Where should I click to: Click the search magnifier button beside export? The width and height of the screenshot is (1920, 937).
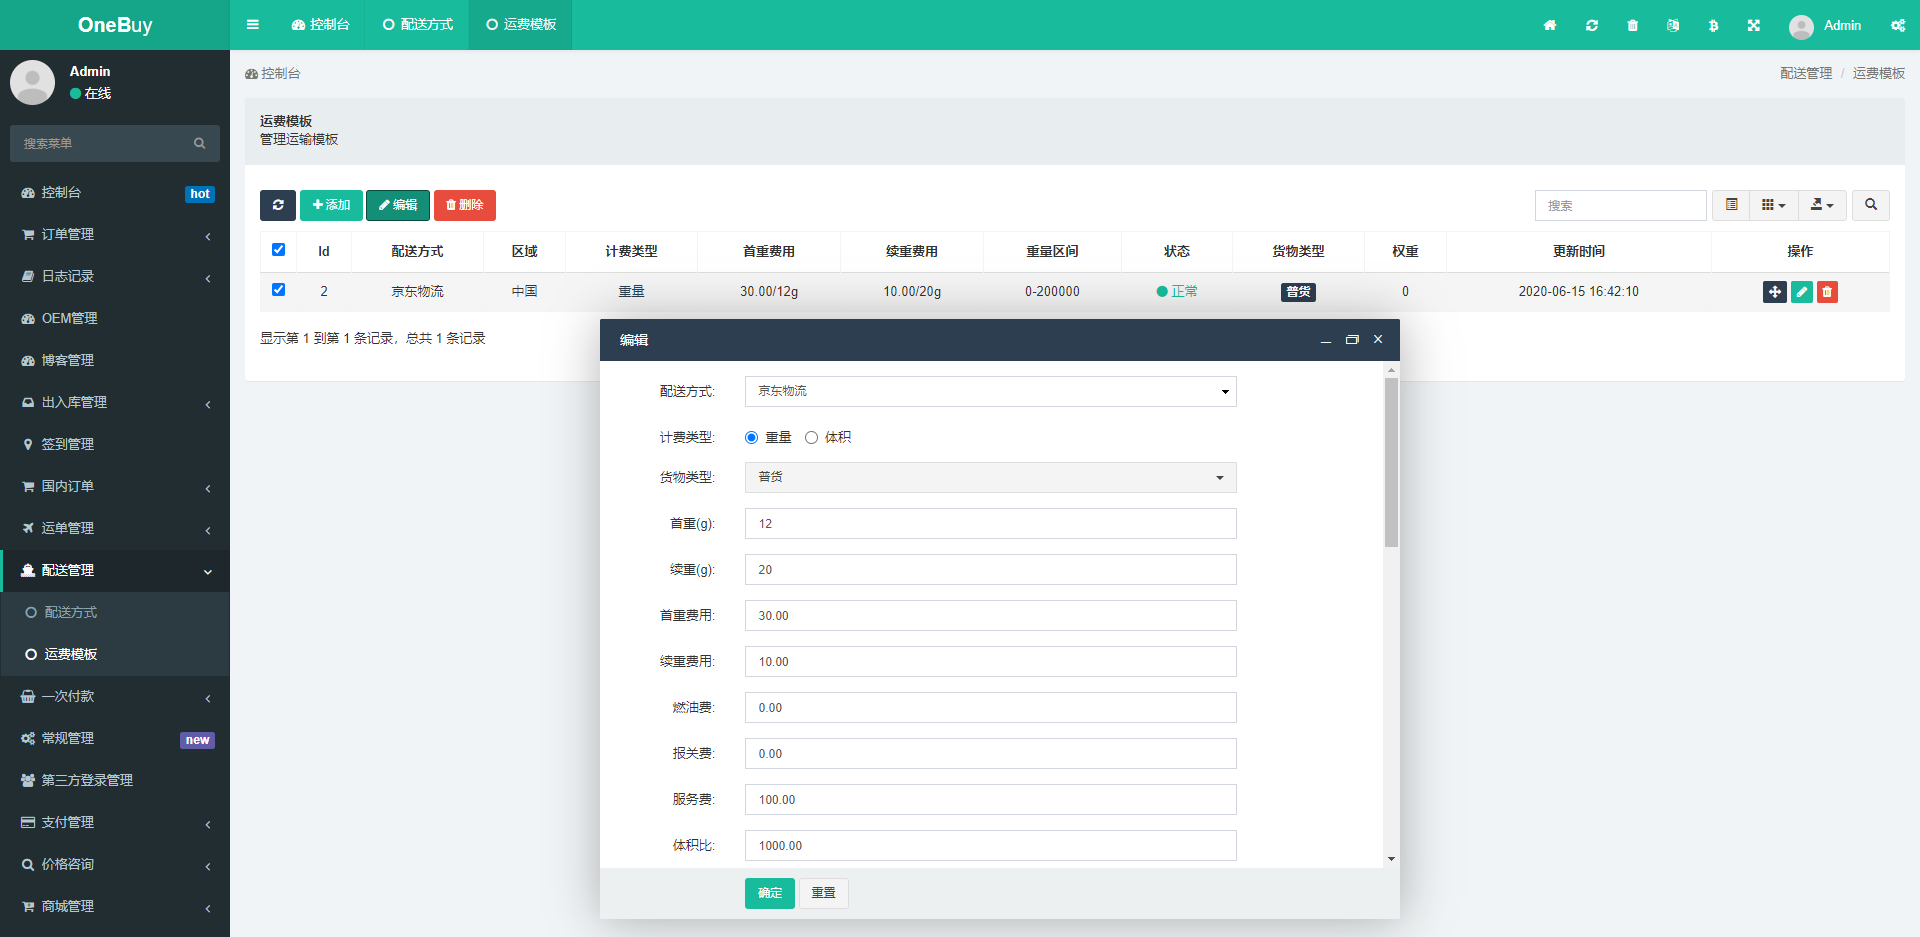(1871, 205)
